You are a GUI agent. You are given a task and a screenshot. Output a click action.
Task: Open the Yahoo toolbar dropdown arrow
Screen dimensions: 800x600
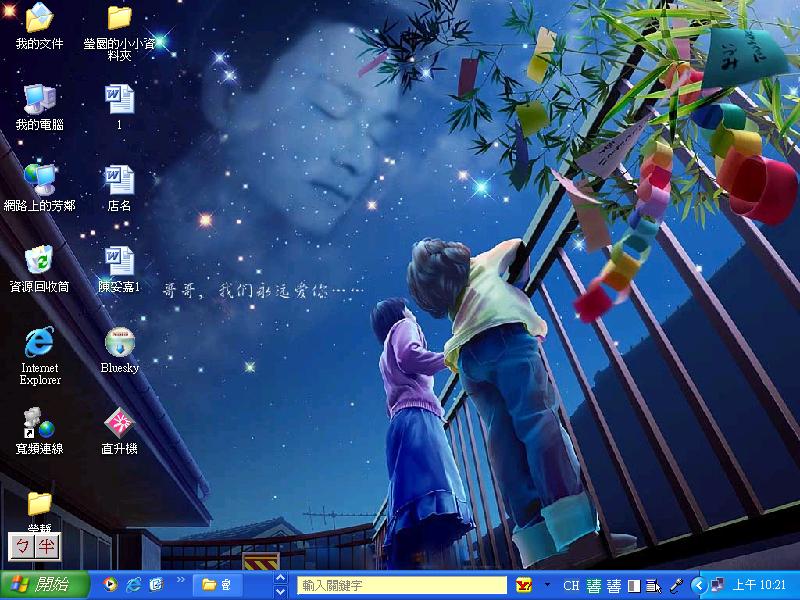coord(547,585)
